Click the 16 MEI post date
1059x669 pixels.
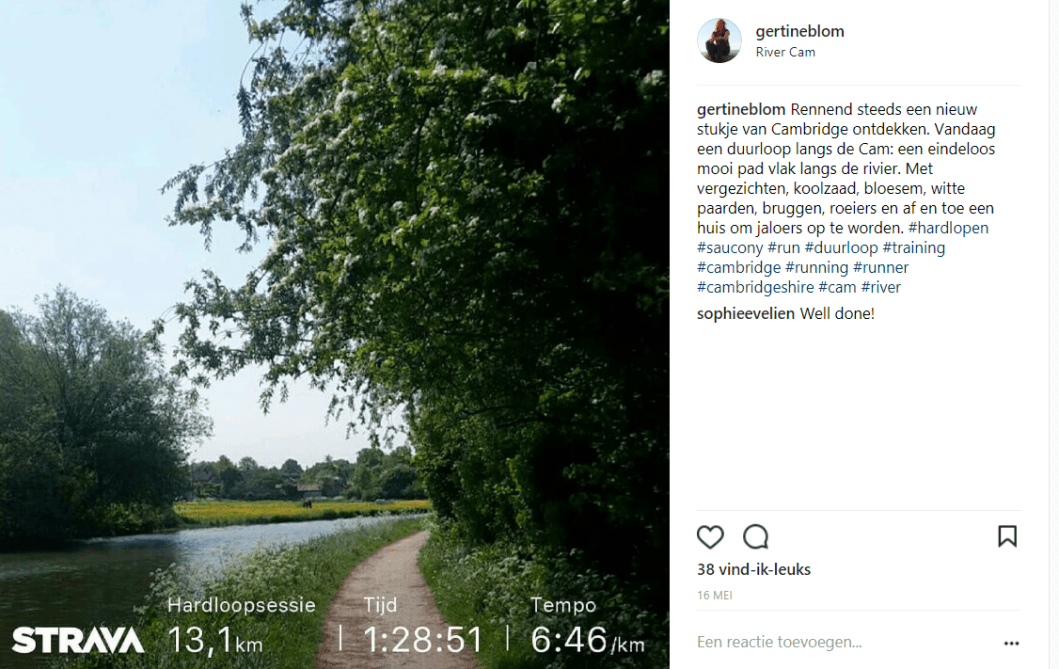715,595
